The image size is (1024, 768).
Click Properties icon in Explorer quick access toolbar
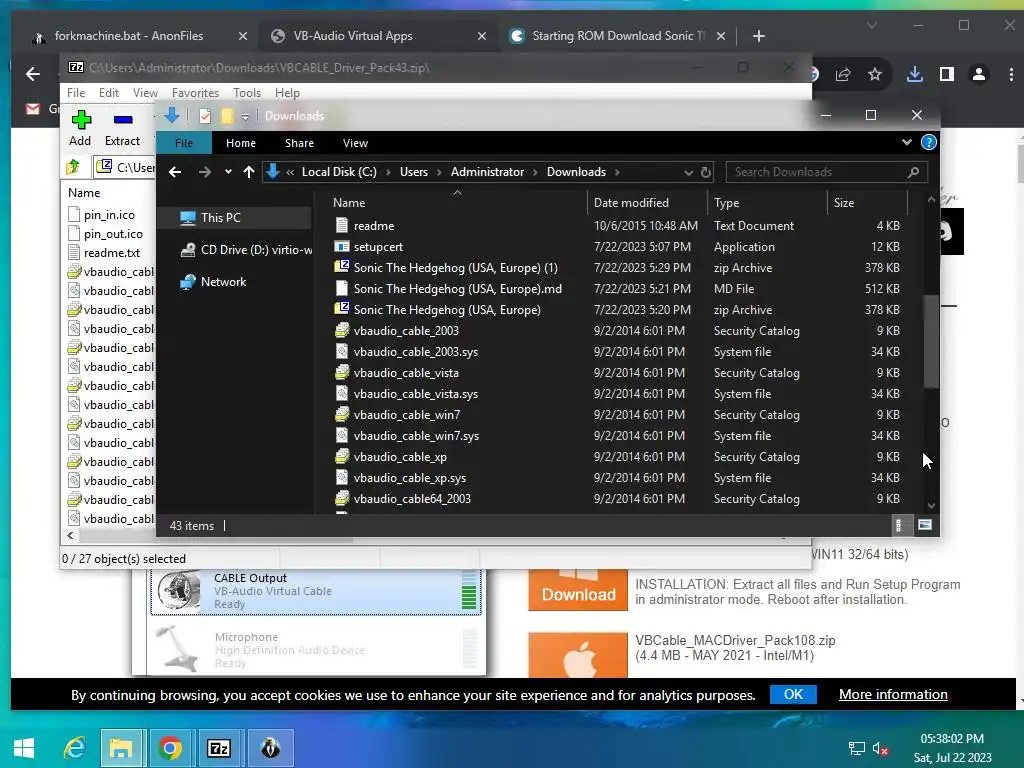pyautogui.click(x=205, y=116)
